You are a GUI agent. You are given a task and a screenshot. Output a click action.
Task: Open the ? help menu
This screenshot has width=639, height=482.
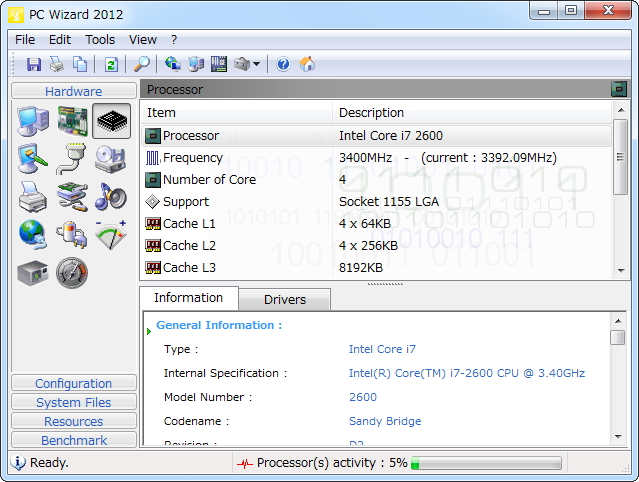pyautogui.click(x=174, y=40)
